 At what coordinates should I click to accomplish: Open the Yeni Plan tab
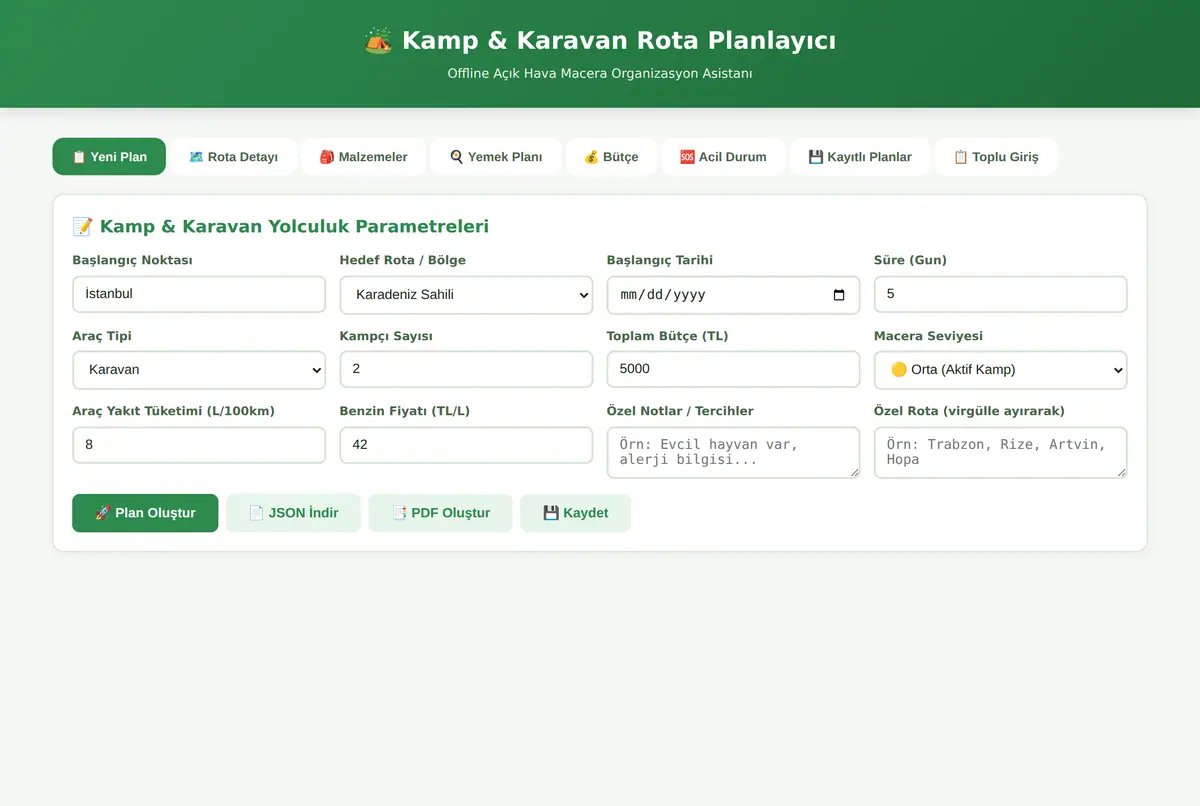(109, 157)
